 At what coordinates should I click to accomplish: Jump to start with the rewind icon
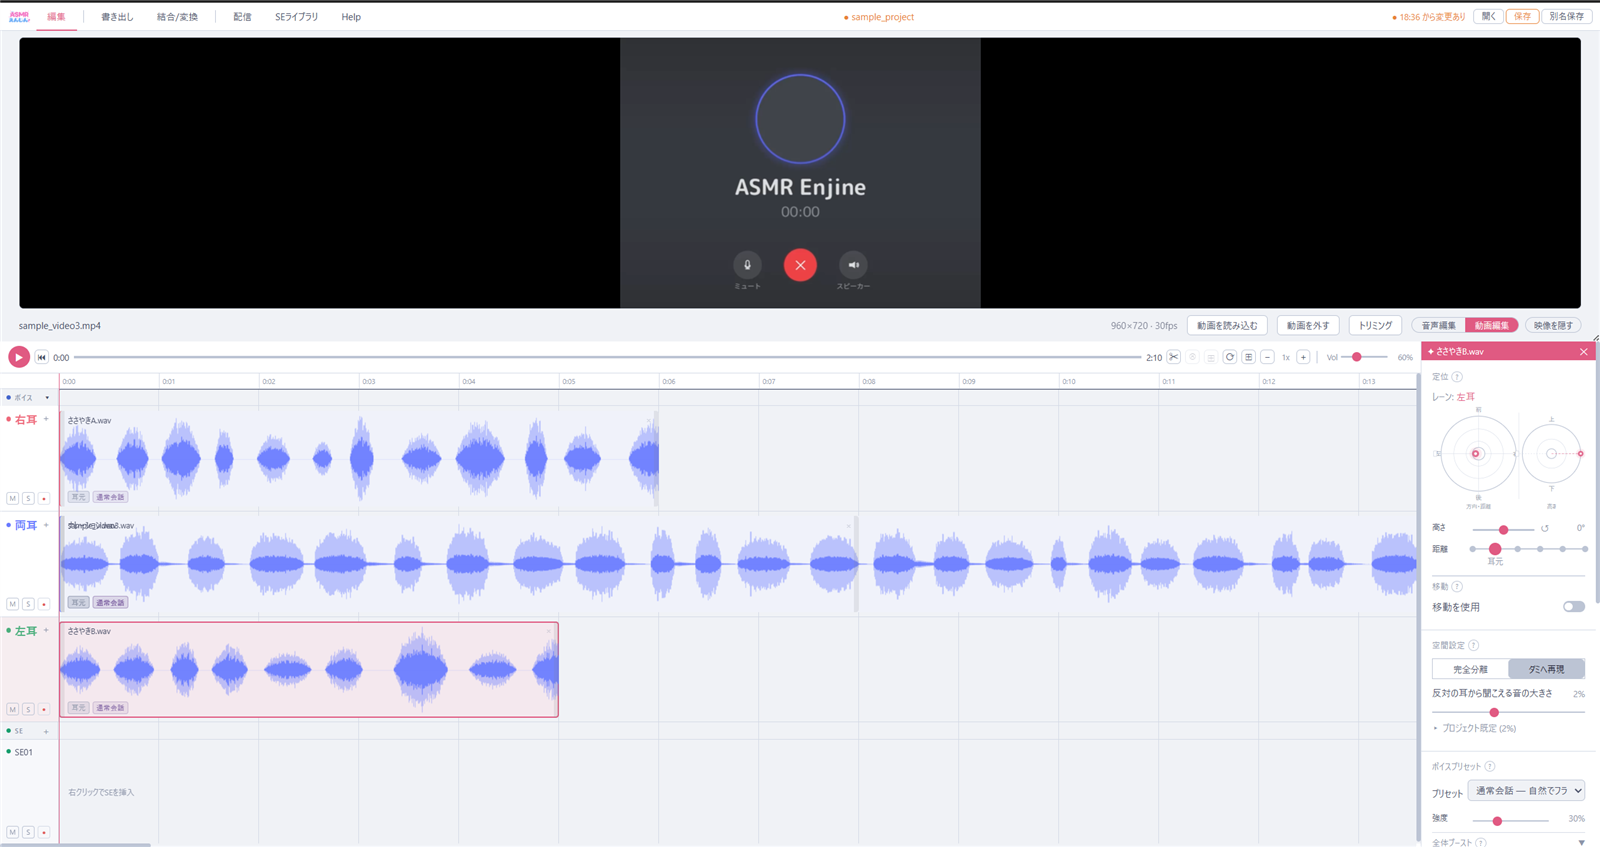tap(42, 357)
